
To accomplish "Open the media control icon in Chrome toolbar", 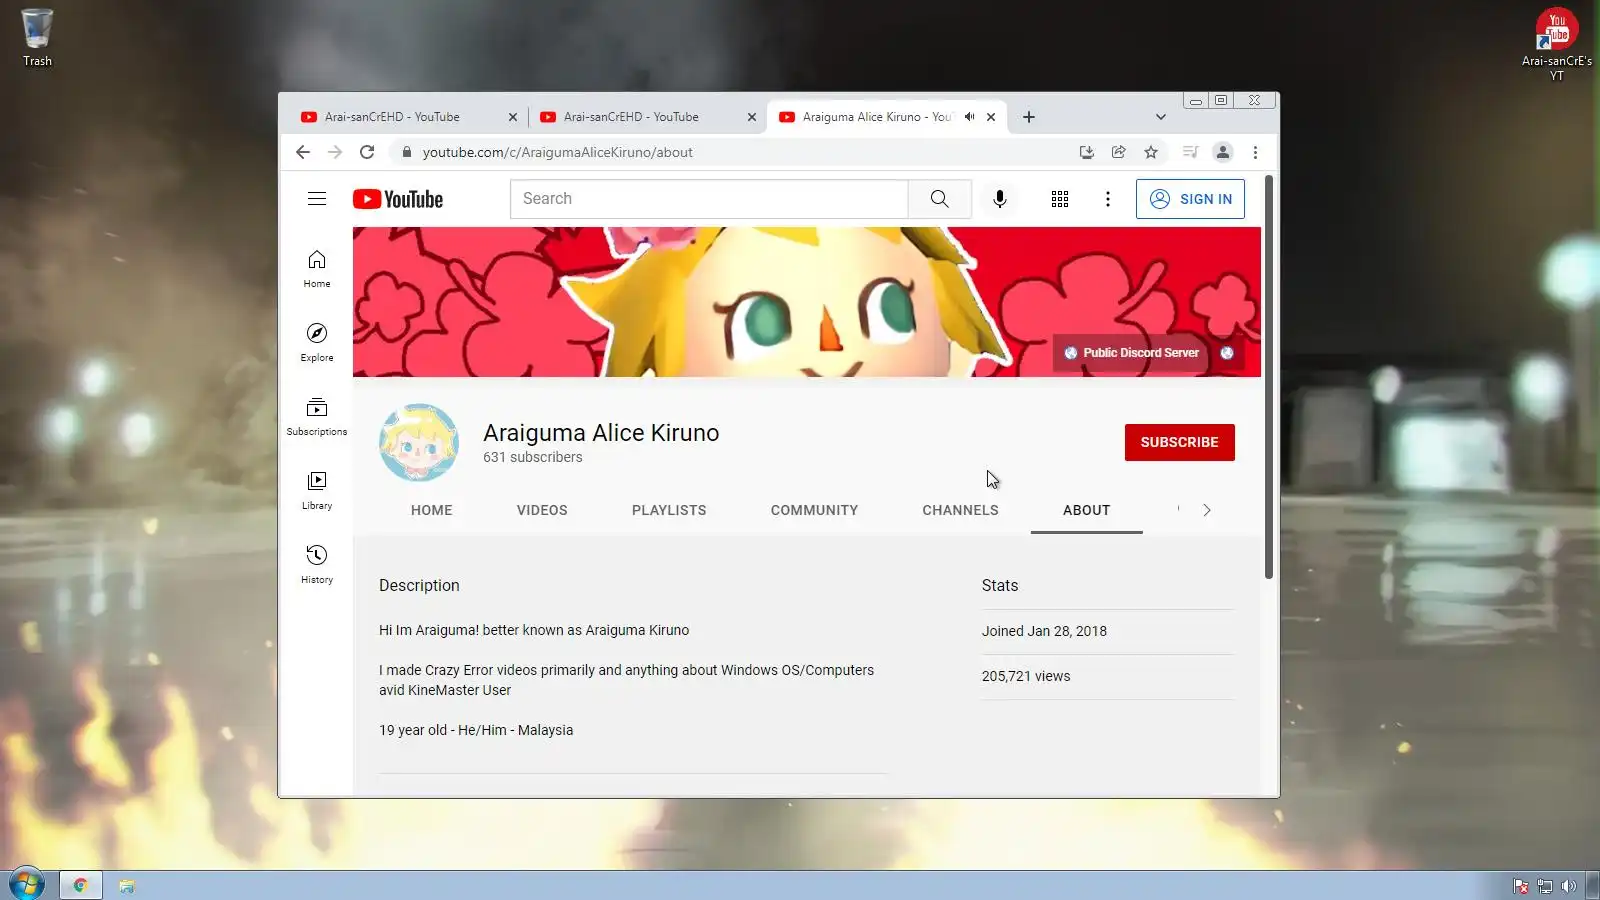I will [x=1190, y=152].
